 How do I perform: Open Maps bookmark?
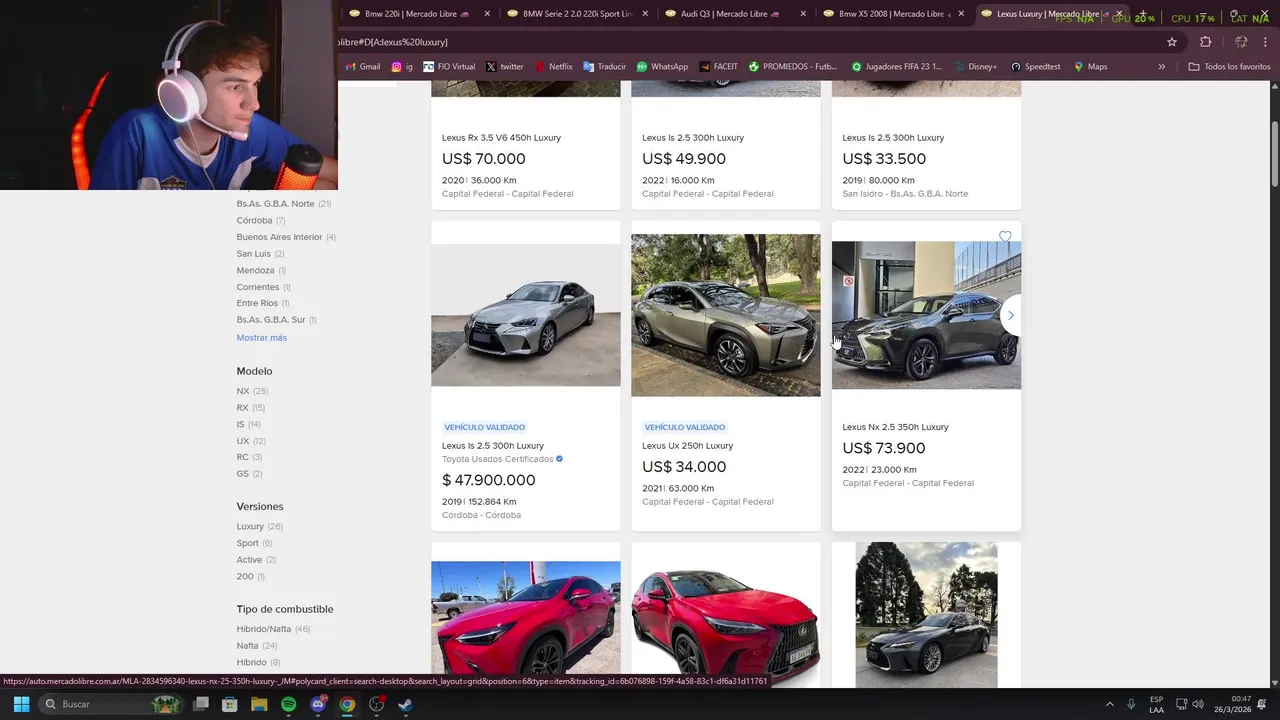(x=1090, y=67)
